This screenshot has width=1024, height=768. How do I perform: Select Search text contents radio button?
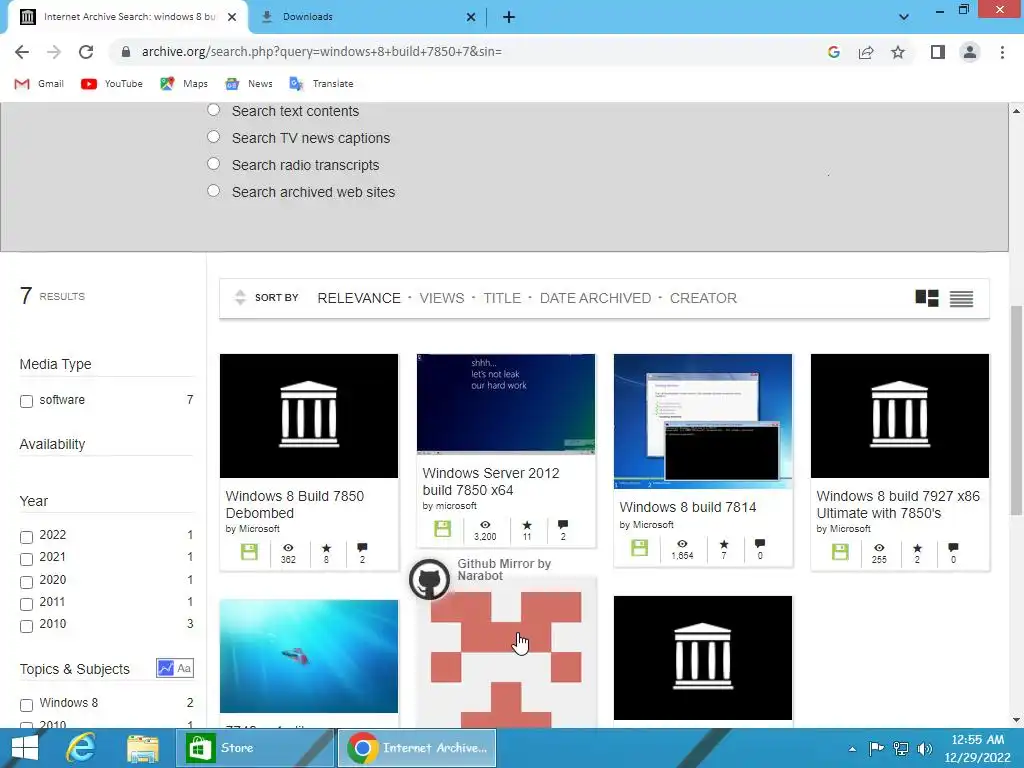[214, 110]
